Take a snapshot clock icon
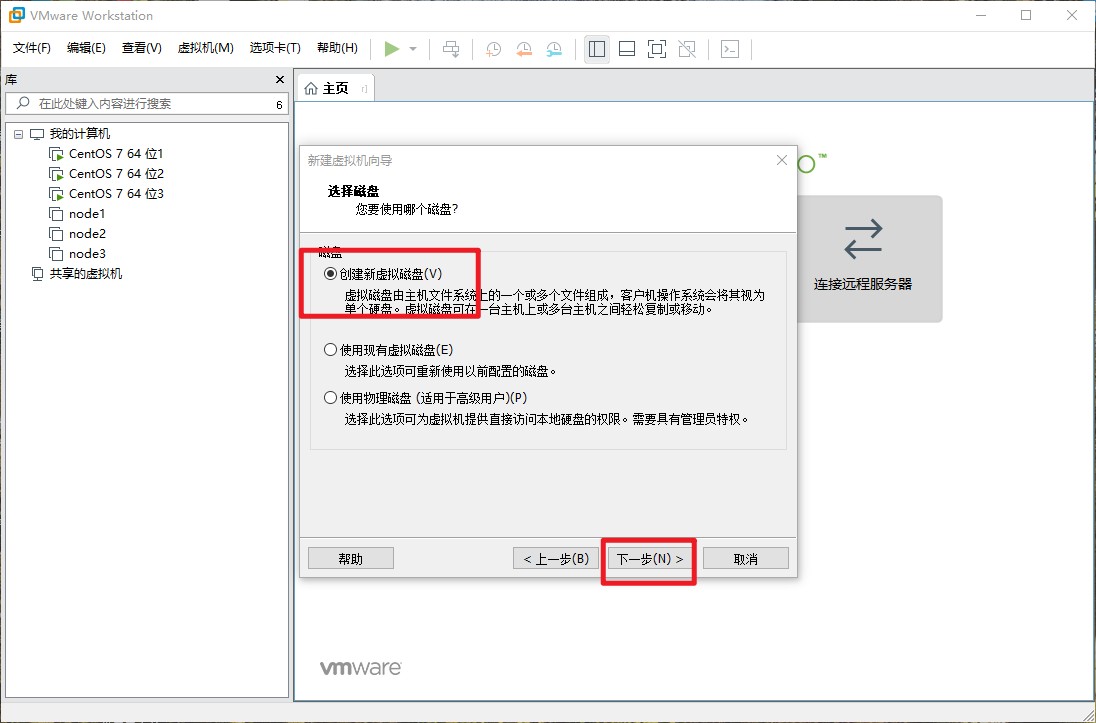The height and width of the screenshot is (723, 1096). click(x=493, y=49)
